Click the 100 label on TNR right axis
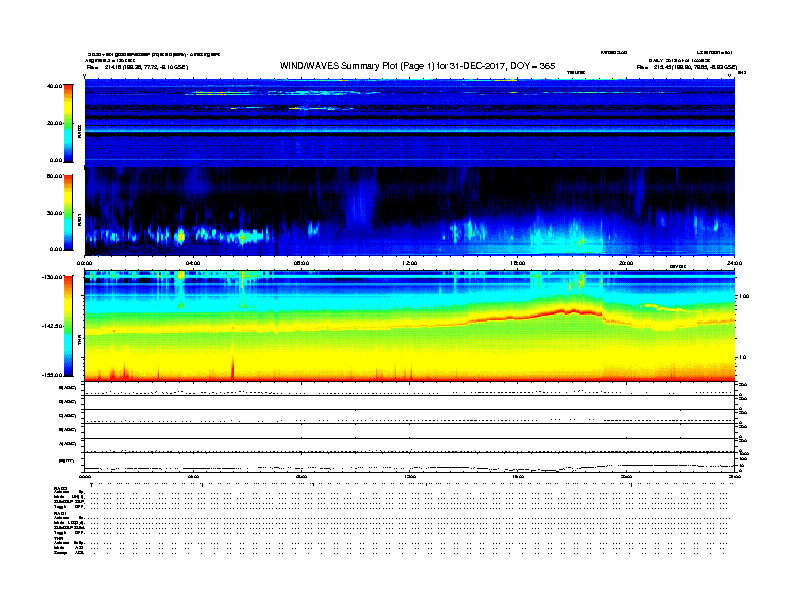The height and width of the screenshot is (612, 792). tap(744, 296)
